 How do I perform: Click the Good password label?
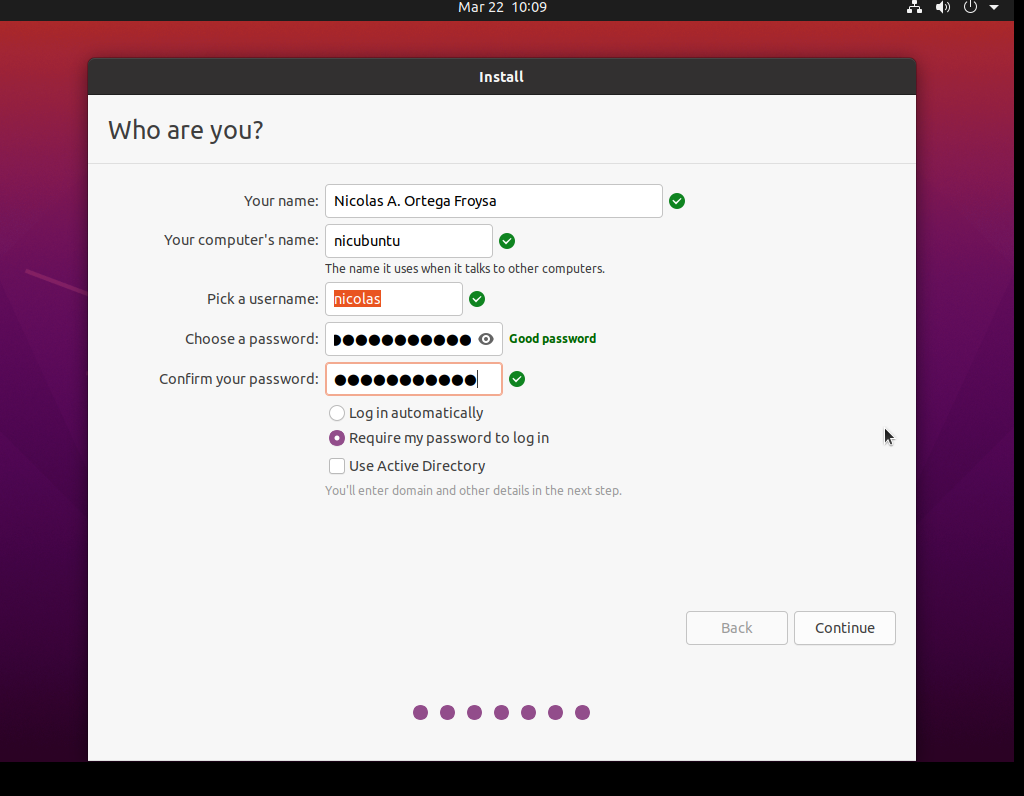[x=552, y=339]
